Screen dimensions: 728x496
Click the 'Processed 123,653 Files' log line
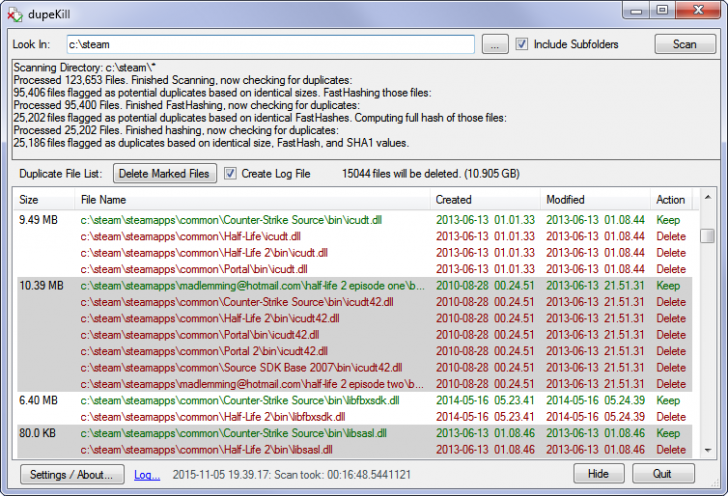tap(183, 80)
